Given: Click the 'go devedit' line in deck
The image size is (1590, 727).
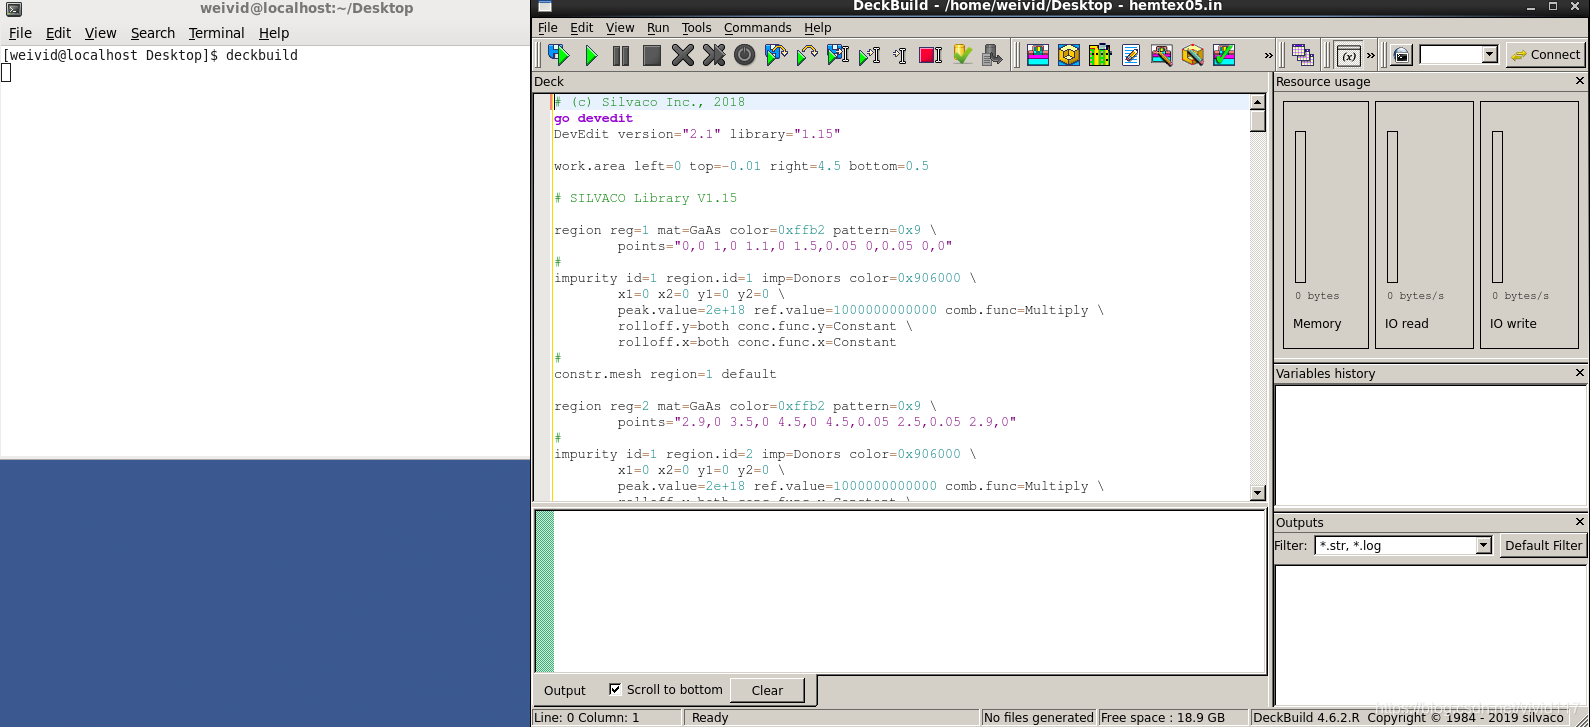Looking at the screenshot, I should click(x=594, y=118).
